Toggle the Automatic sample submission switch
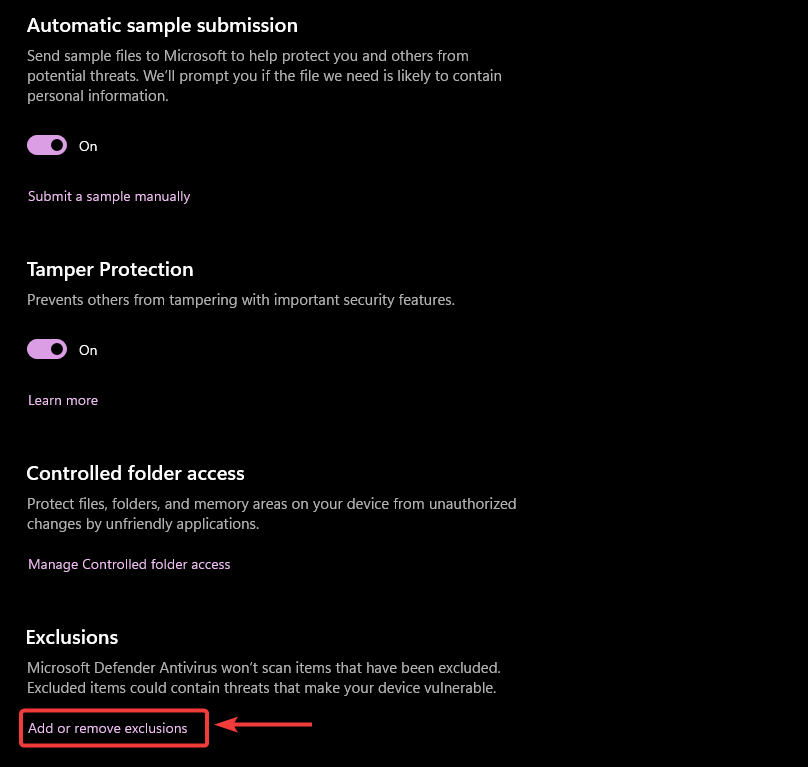The image size is (808, 767). pyautogui.click(x=47, y=146)
